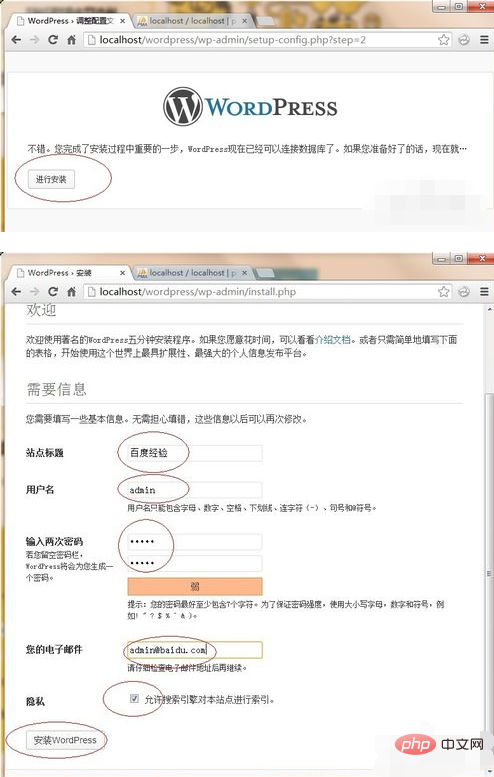Screen dimensions: 494x777
Task: Maximize the top browser window
Action: coord(458,6)
